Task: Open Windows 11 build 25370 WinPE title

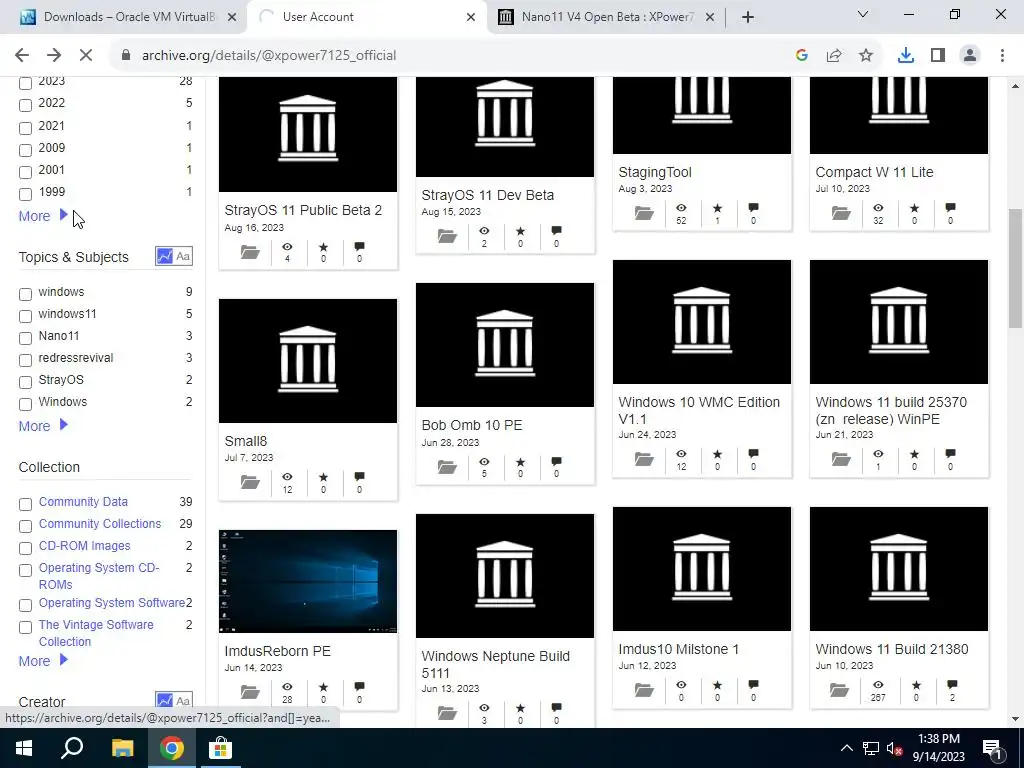Action: click(x=891, y=410)
